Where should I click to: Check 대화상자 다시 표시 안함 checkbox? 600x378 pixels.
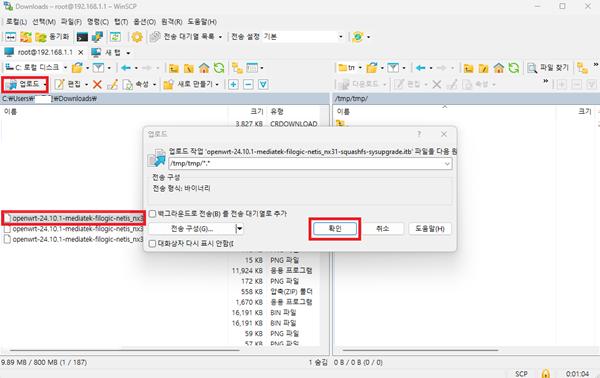152,243
